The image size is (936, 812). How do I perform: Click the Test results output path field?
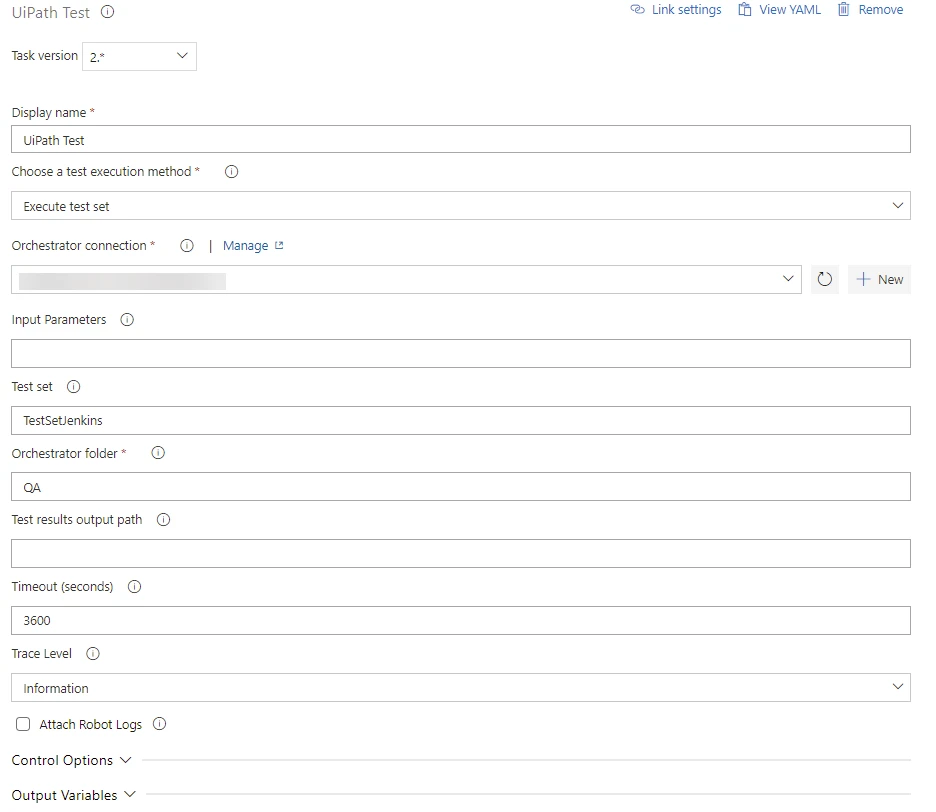coord(461,553)
